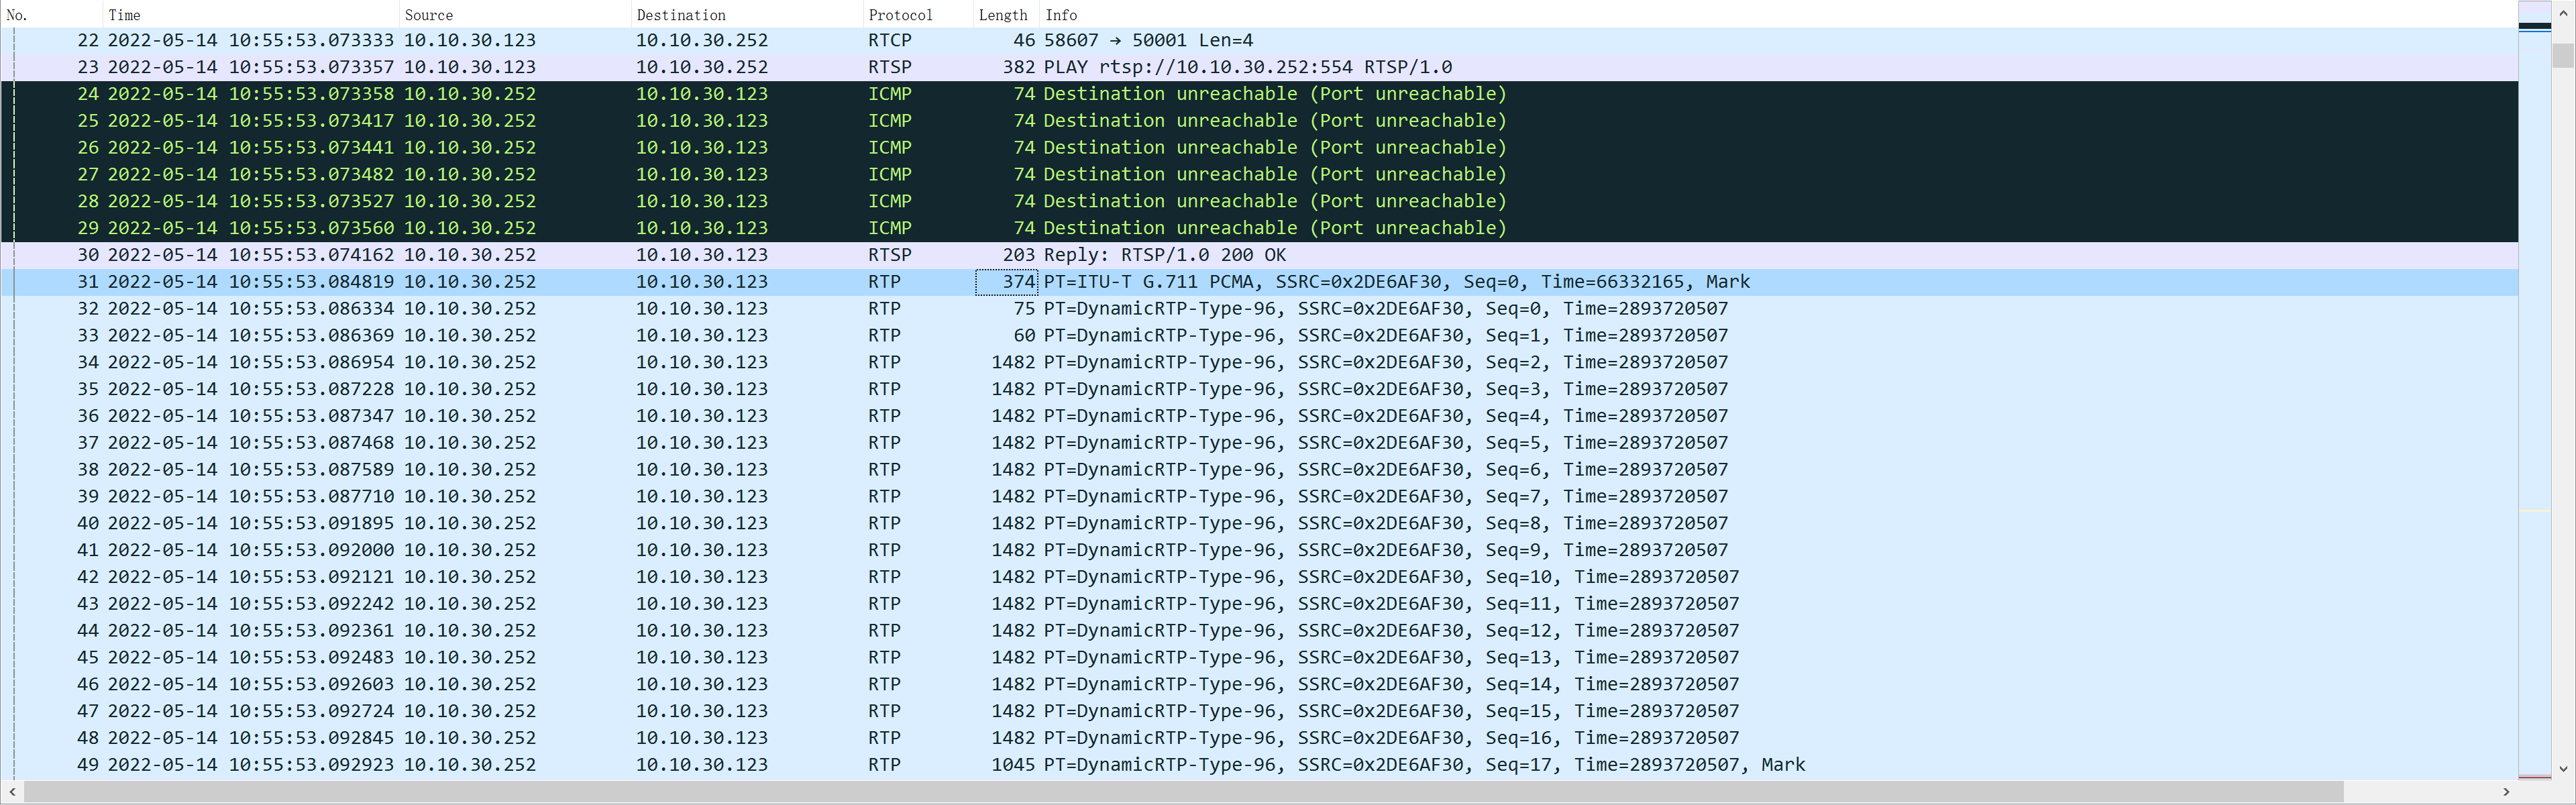Click the vertical scrollbar up arrow

point(2563,13)
